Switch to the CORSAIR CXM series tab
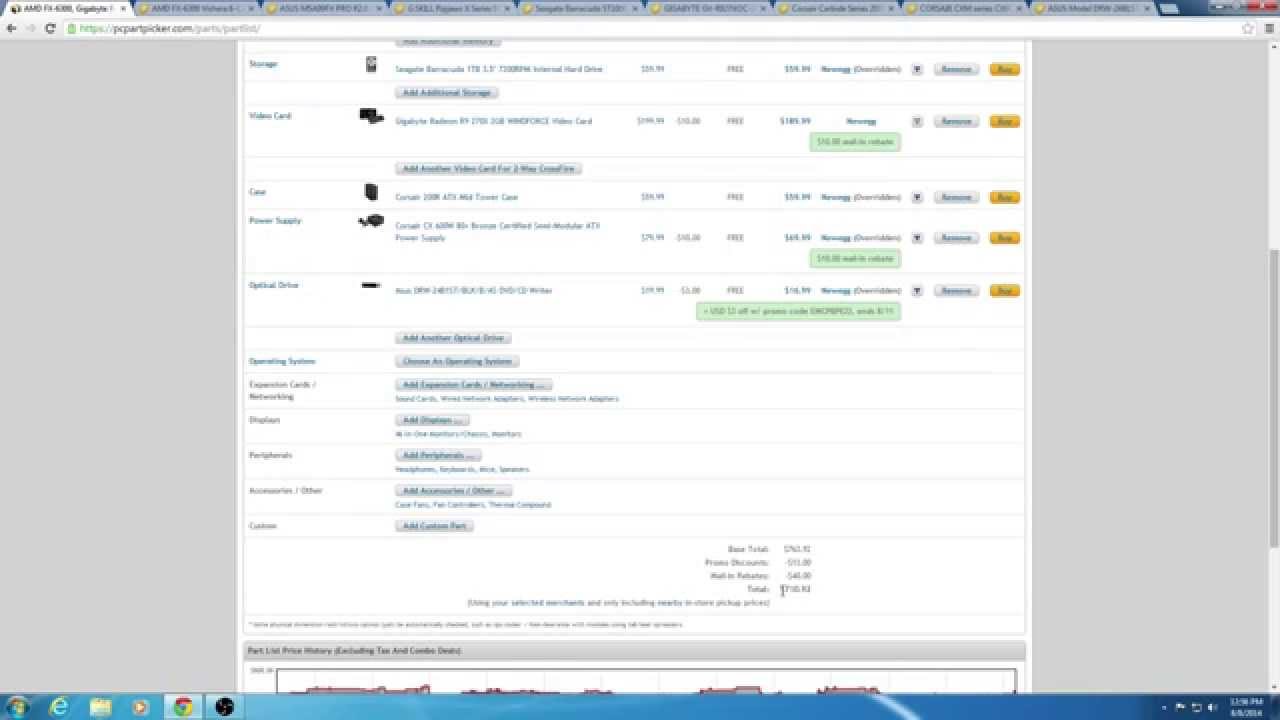1280x720 pixels. (x=963, y=8)
